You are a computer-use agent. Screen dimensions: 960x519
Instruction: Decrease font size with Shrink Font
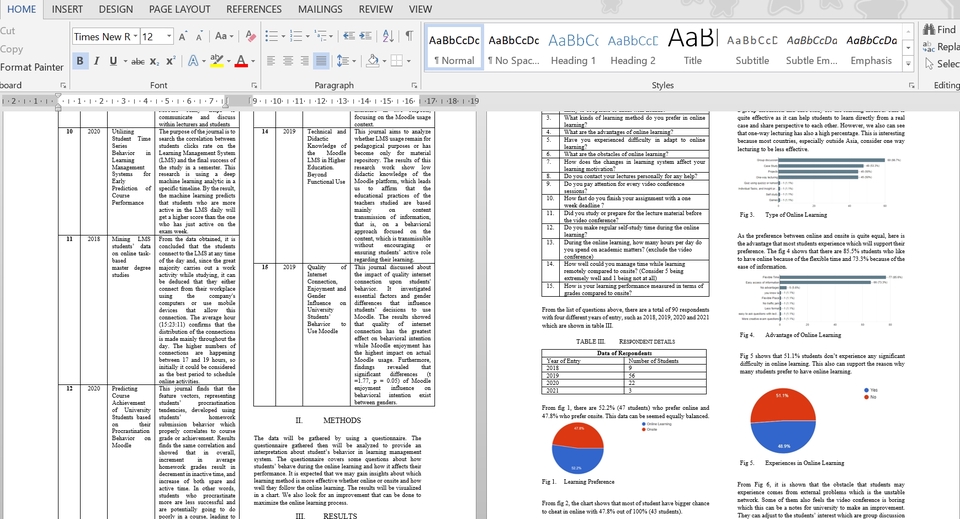click(x=199, y=37)
